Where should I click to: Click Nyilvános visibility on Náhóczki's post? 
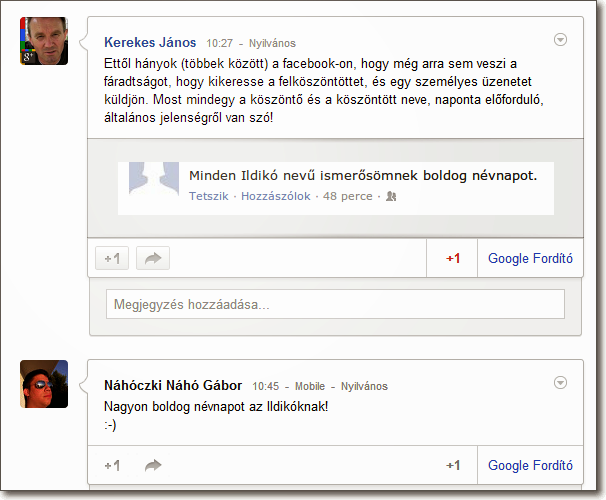(364, 386)
